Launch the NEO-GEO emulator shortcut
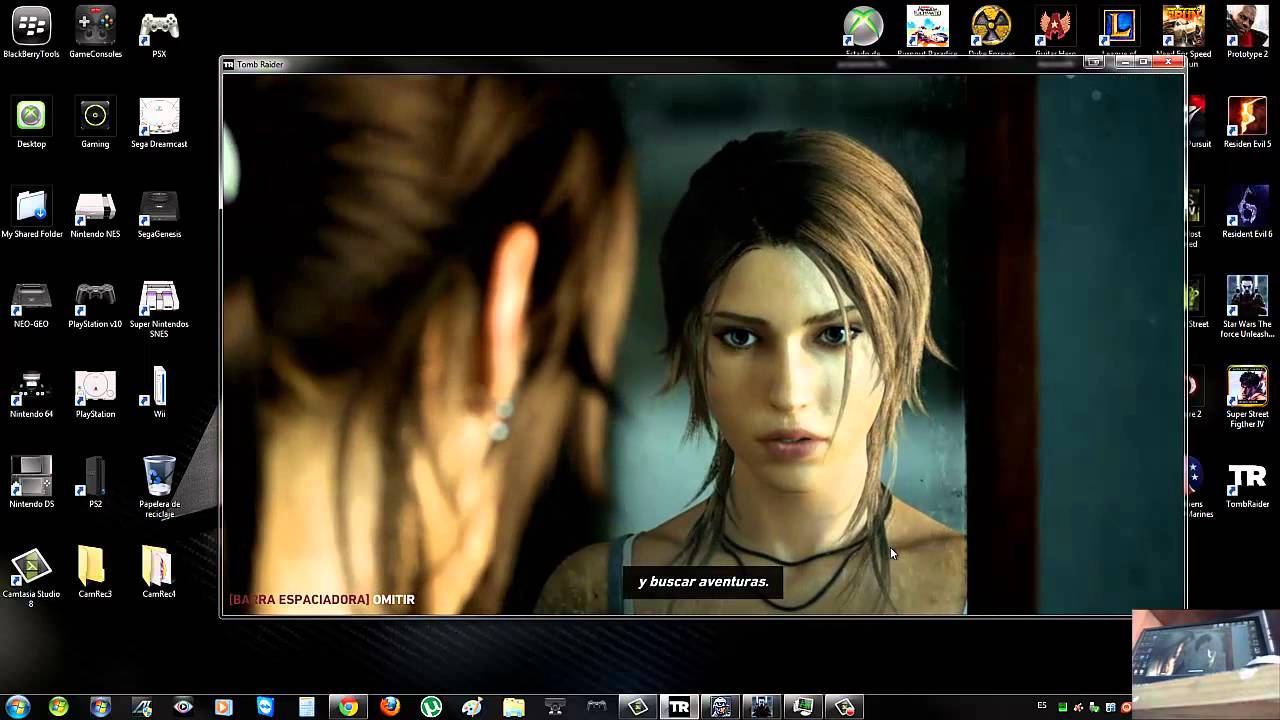This screenshot has height=720, width=1280. point(31,304)
